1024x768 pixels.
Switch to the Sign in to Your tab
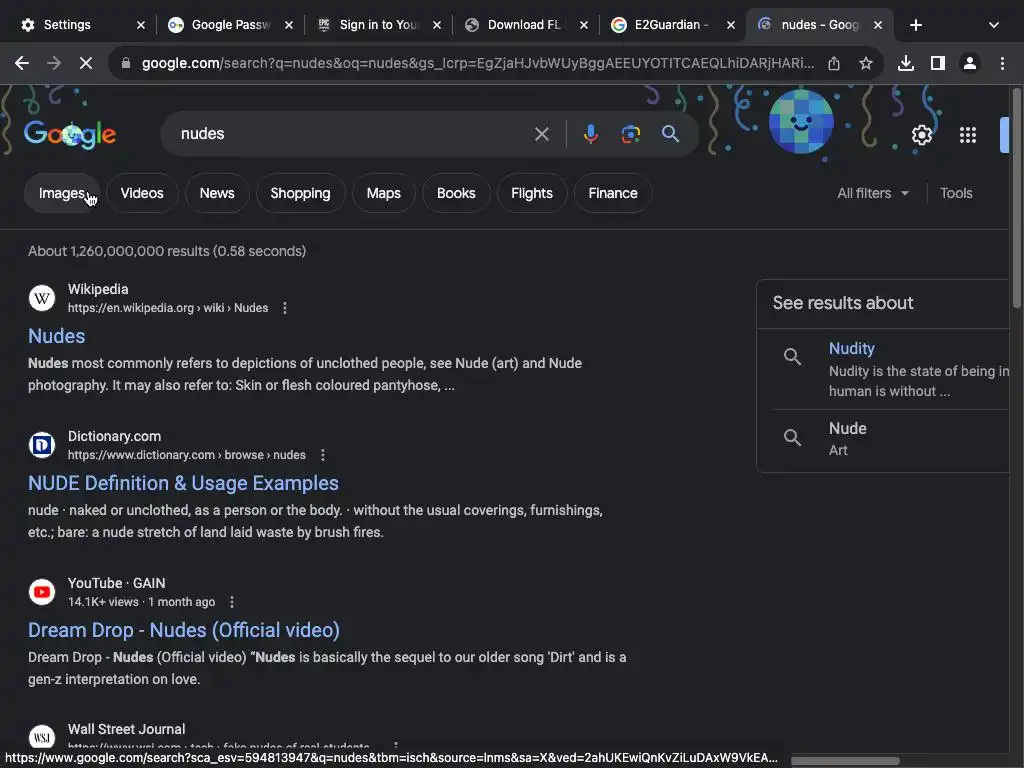[x=377, y=25]
